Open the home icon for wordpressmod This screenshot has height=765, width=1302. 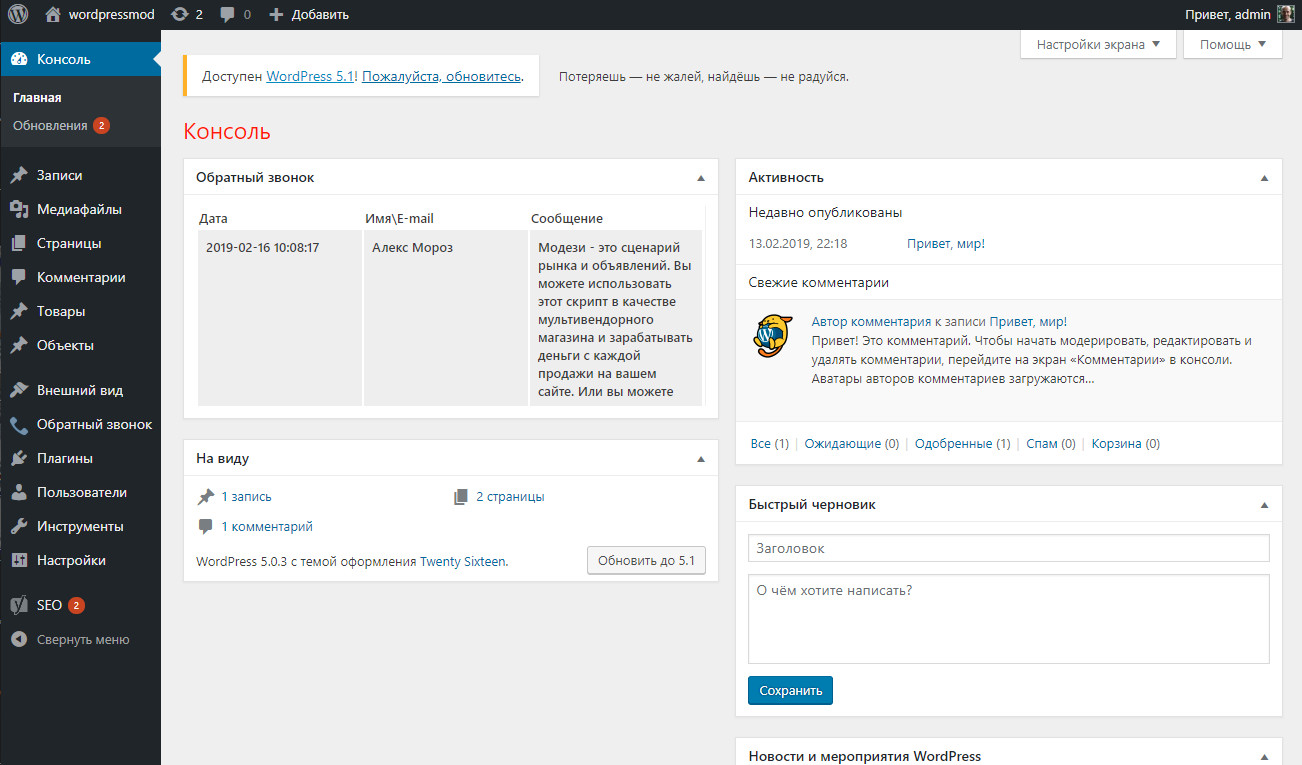(x=53, y=14)
